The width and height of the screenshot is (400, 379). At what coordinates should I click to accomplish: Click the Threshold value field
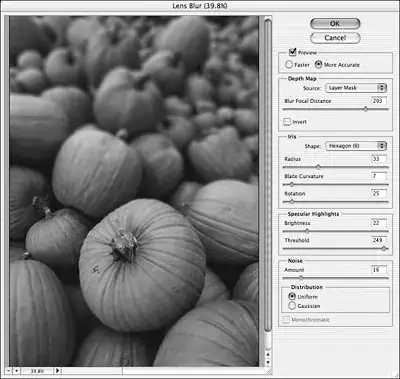click(x=379, y=240)
